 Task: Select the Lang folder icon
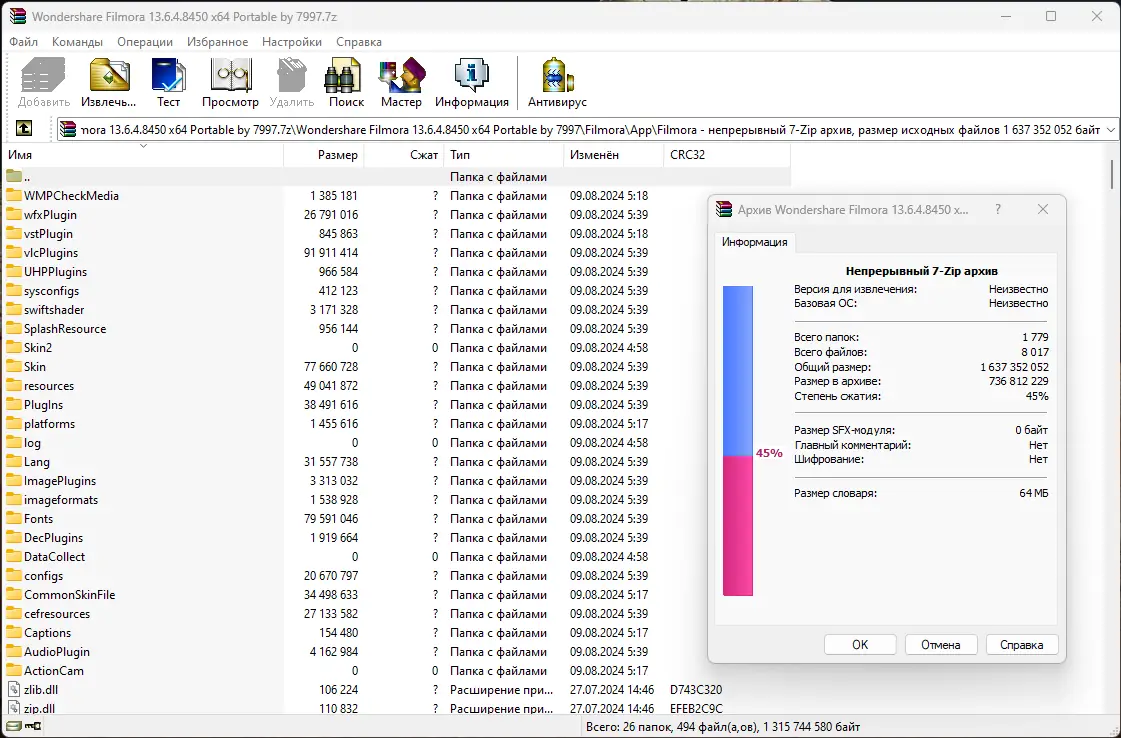(x=14, y=461)
